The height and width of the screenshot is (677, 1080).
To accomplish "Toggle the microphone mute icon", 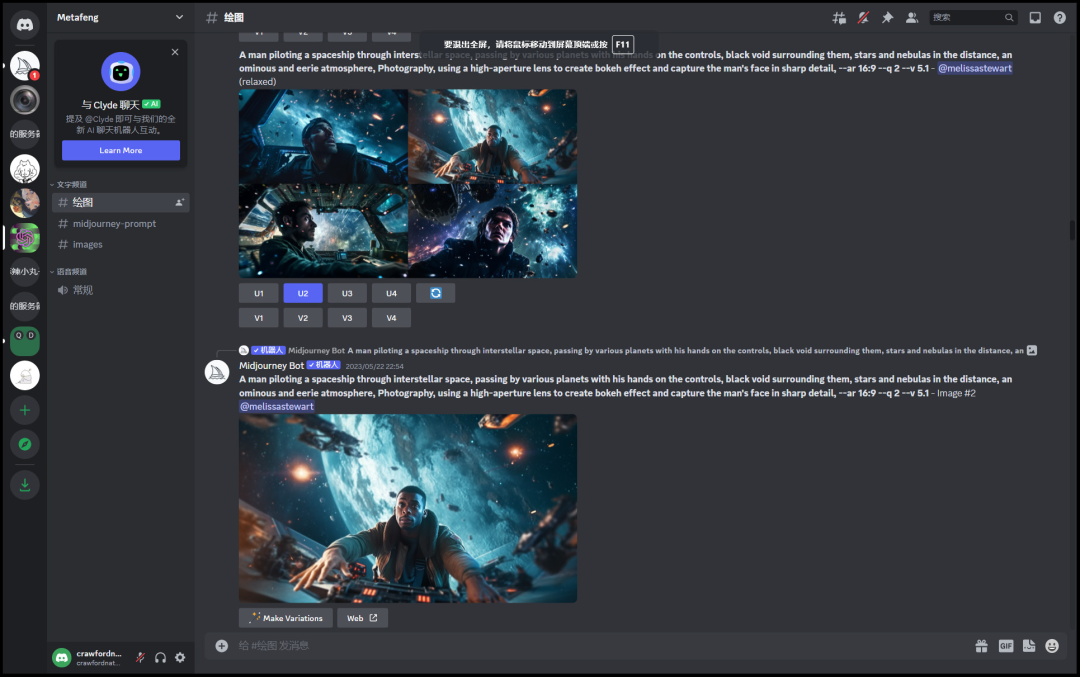I will 141,658.
